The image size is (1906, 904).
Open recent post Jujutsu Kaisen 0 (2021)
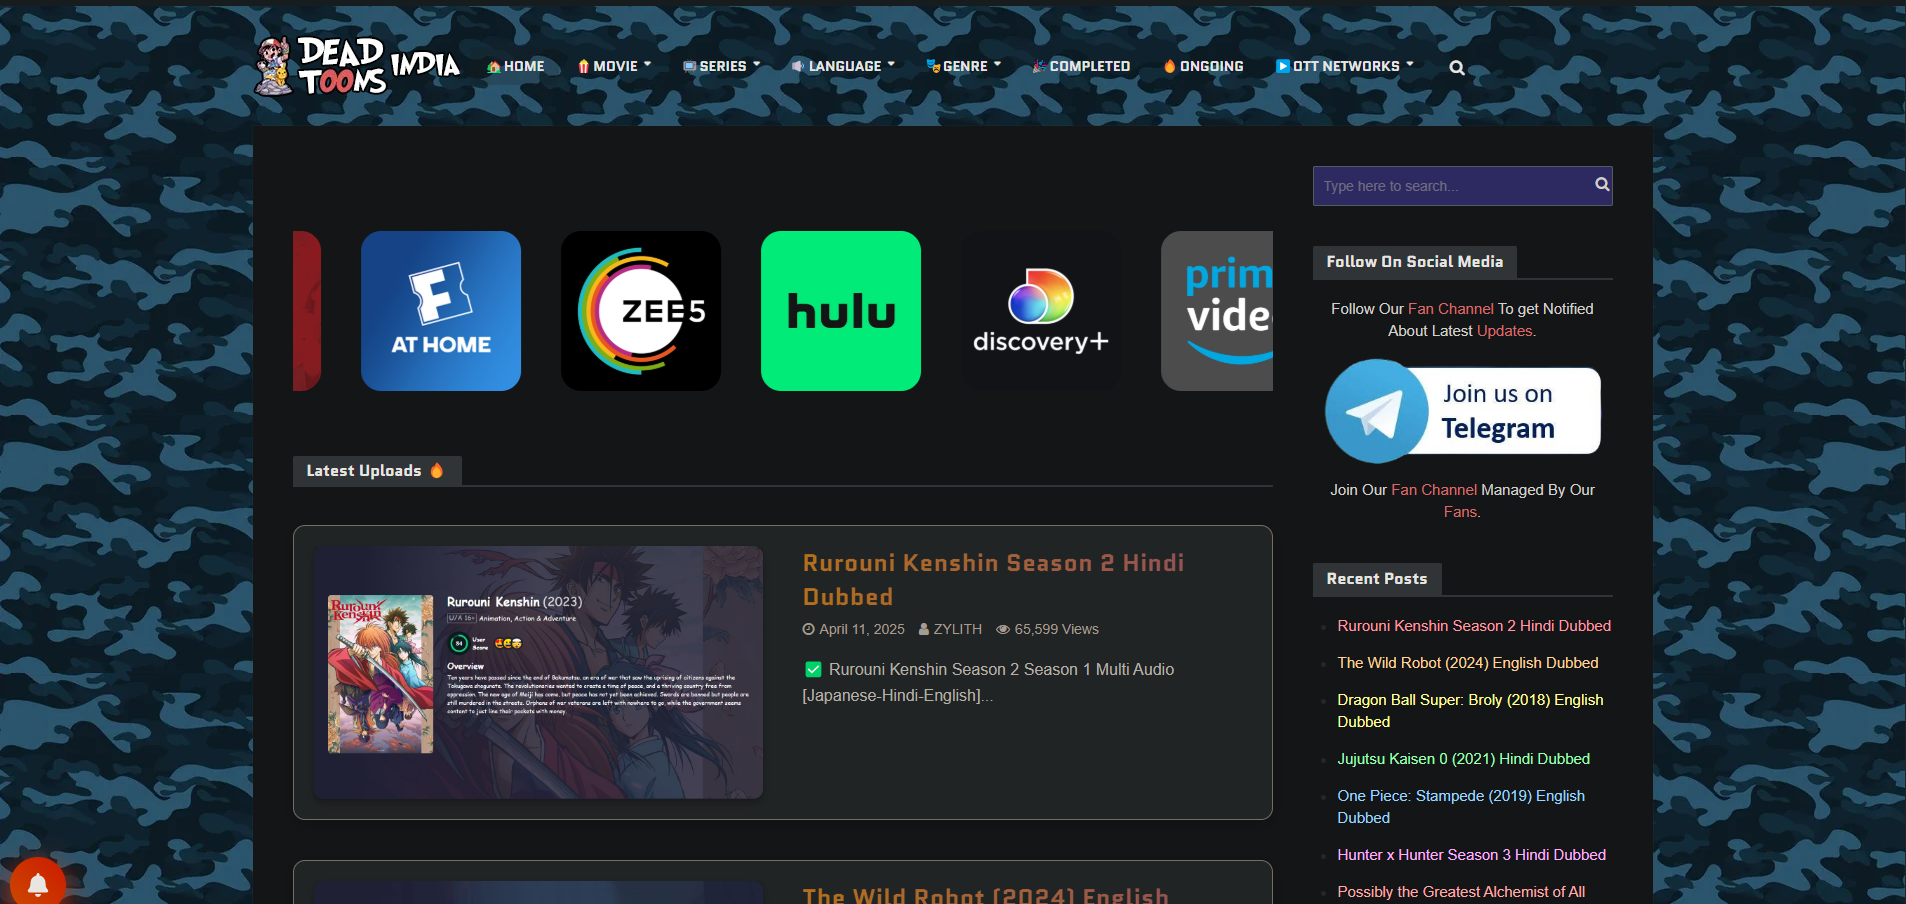(1464, 759)
